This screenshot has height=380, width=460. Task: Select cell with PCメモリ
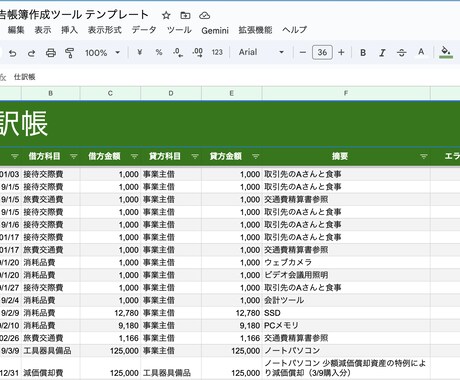pyautogui.click(x=346, y=325)
